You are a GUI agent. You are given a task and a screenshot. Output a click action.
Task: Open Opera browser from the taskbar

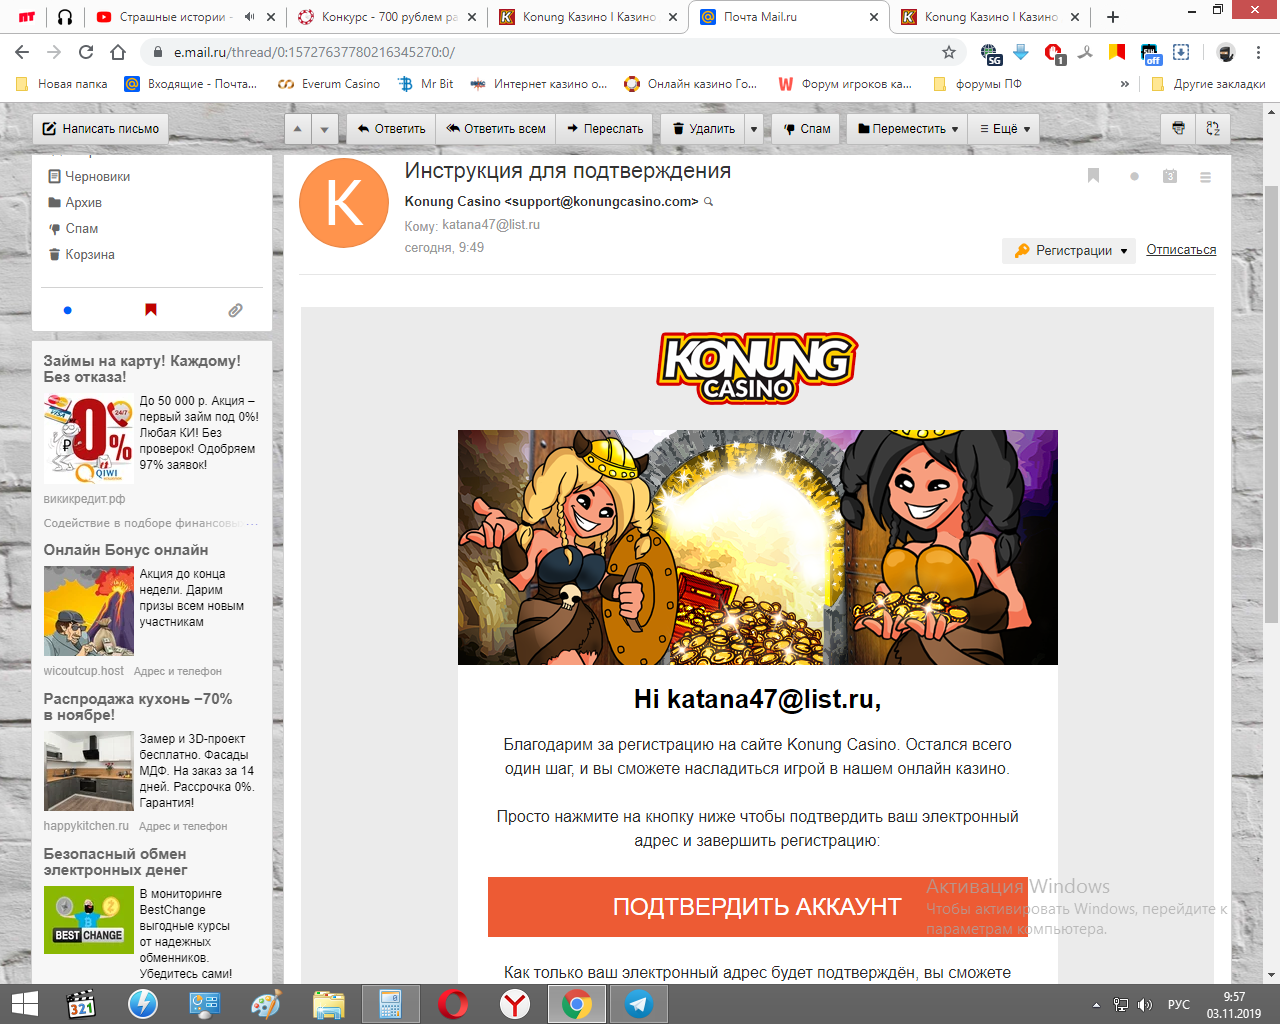(453, 1004)
